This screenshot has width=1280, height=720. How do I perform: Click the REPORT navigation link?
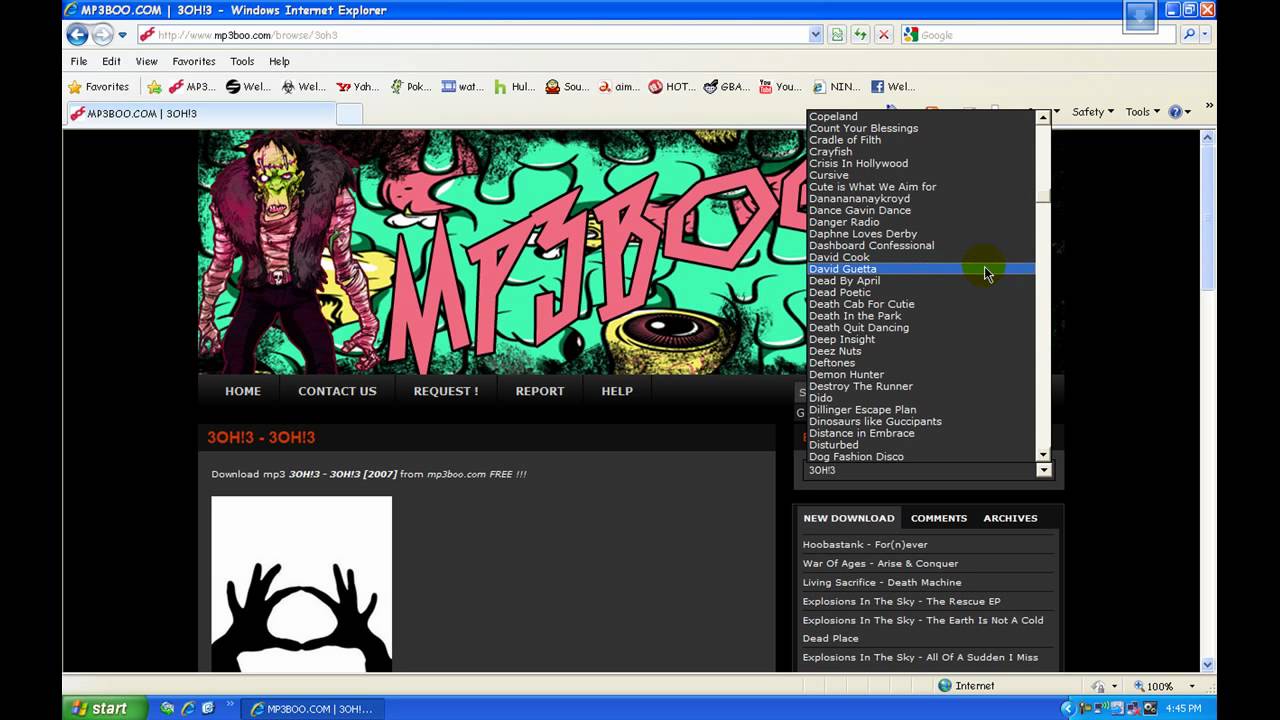(540, 391)
